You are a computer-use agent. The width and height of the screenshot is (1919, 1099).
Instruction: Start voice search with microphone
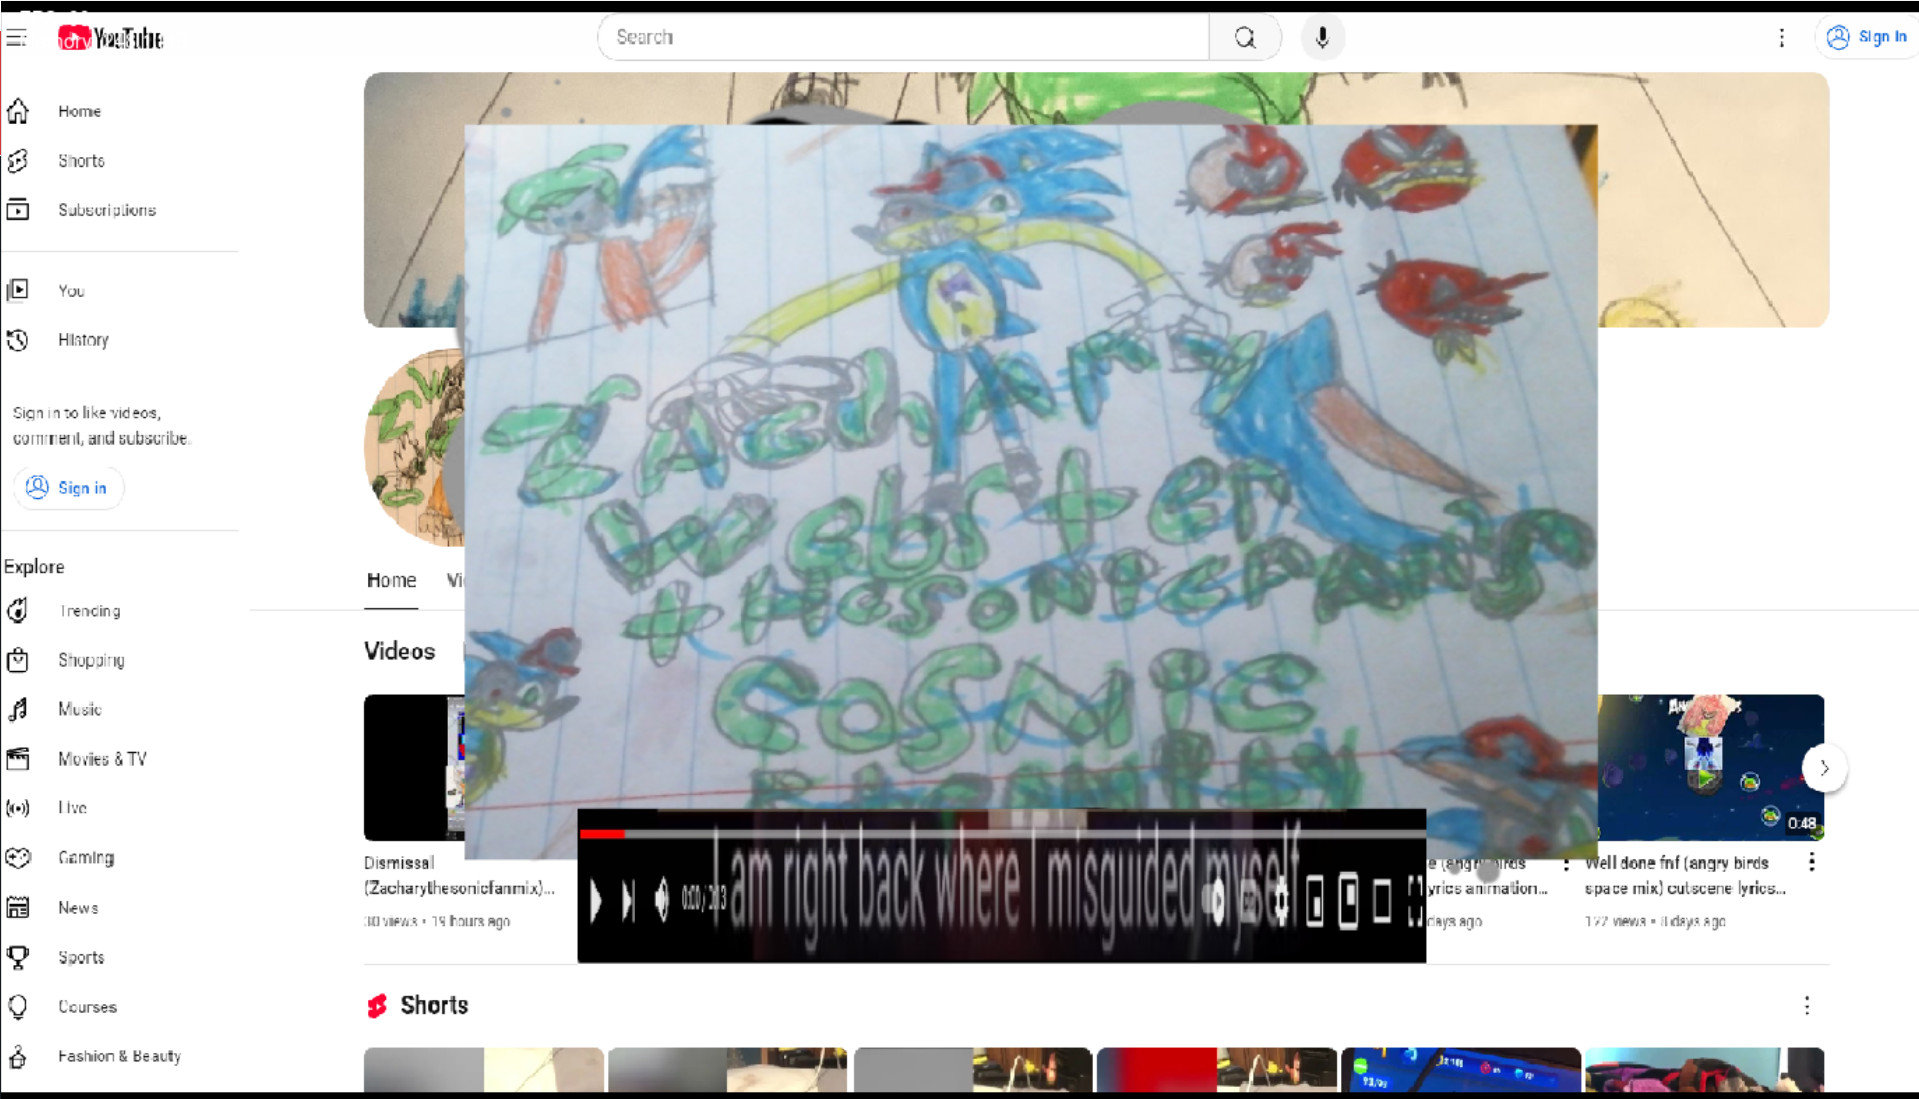(x=1322, y=37)
